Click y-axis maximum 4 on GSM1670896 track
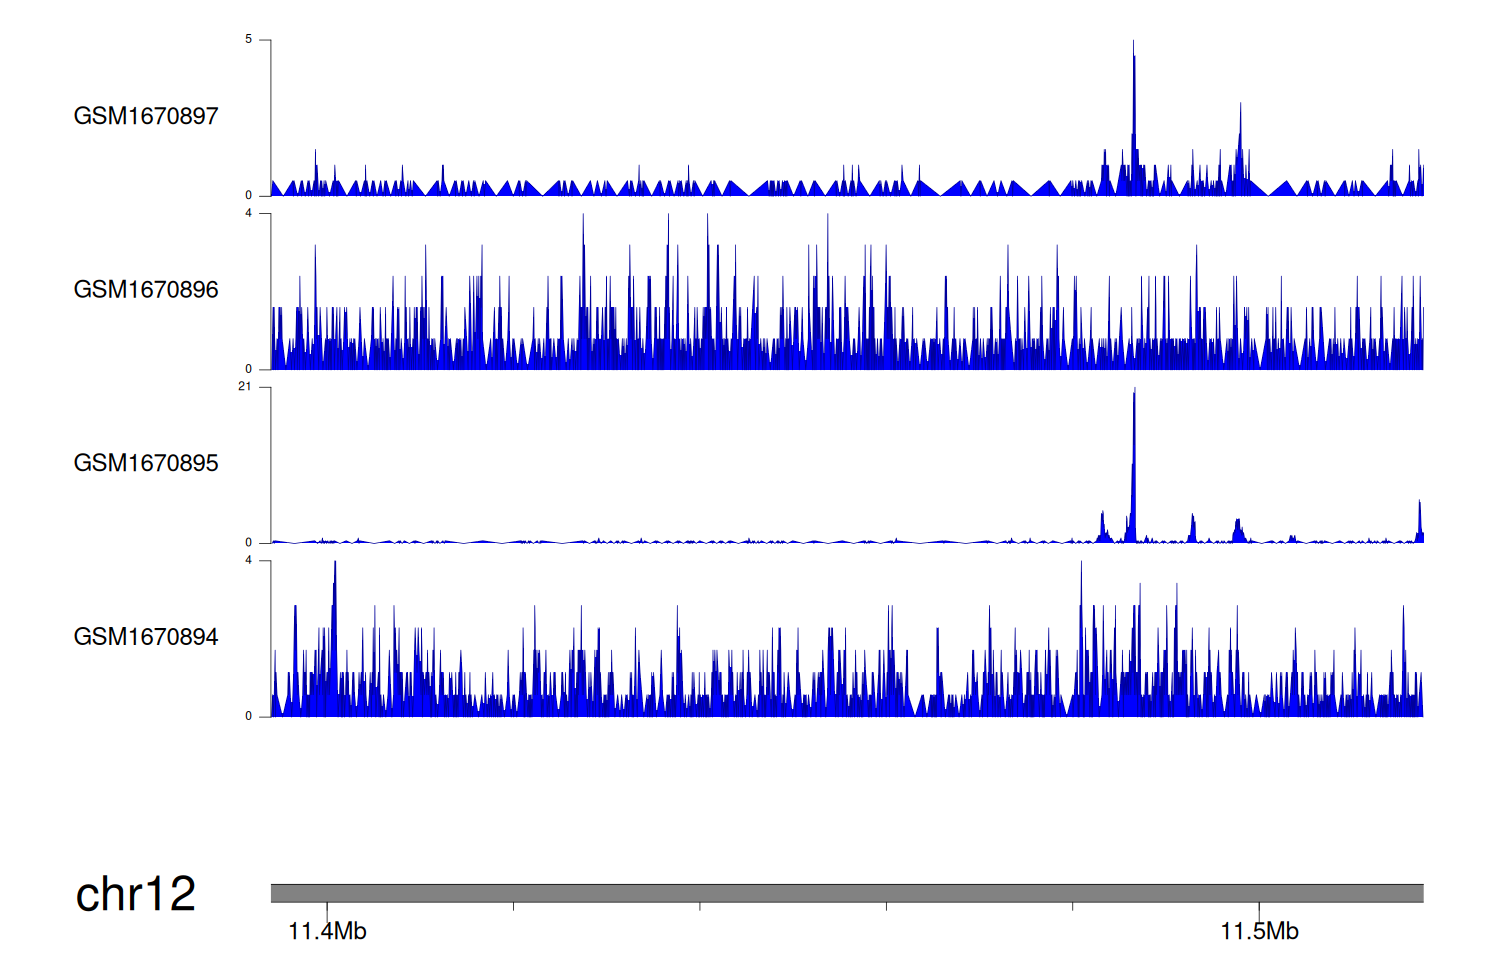The height and width of the screenshot is (980, 1500). point(248,214)
